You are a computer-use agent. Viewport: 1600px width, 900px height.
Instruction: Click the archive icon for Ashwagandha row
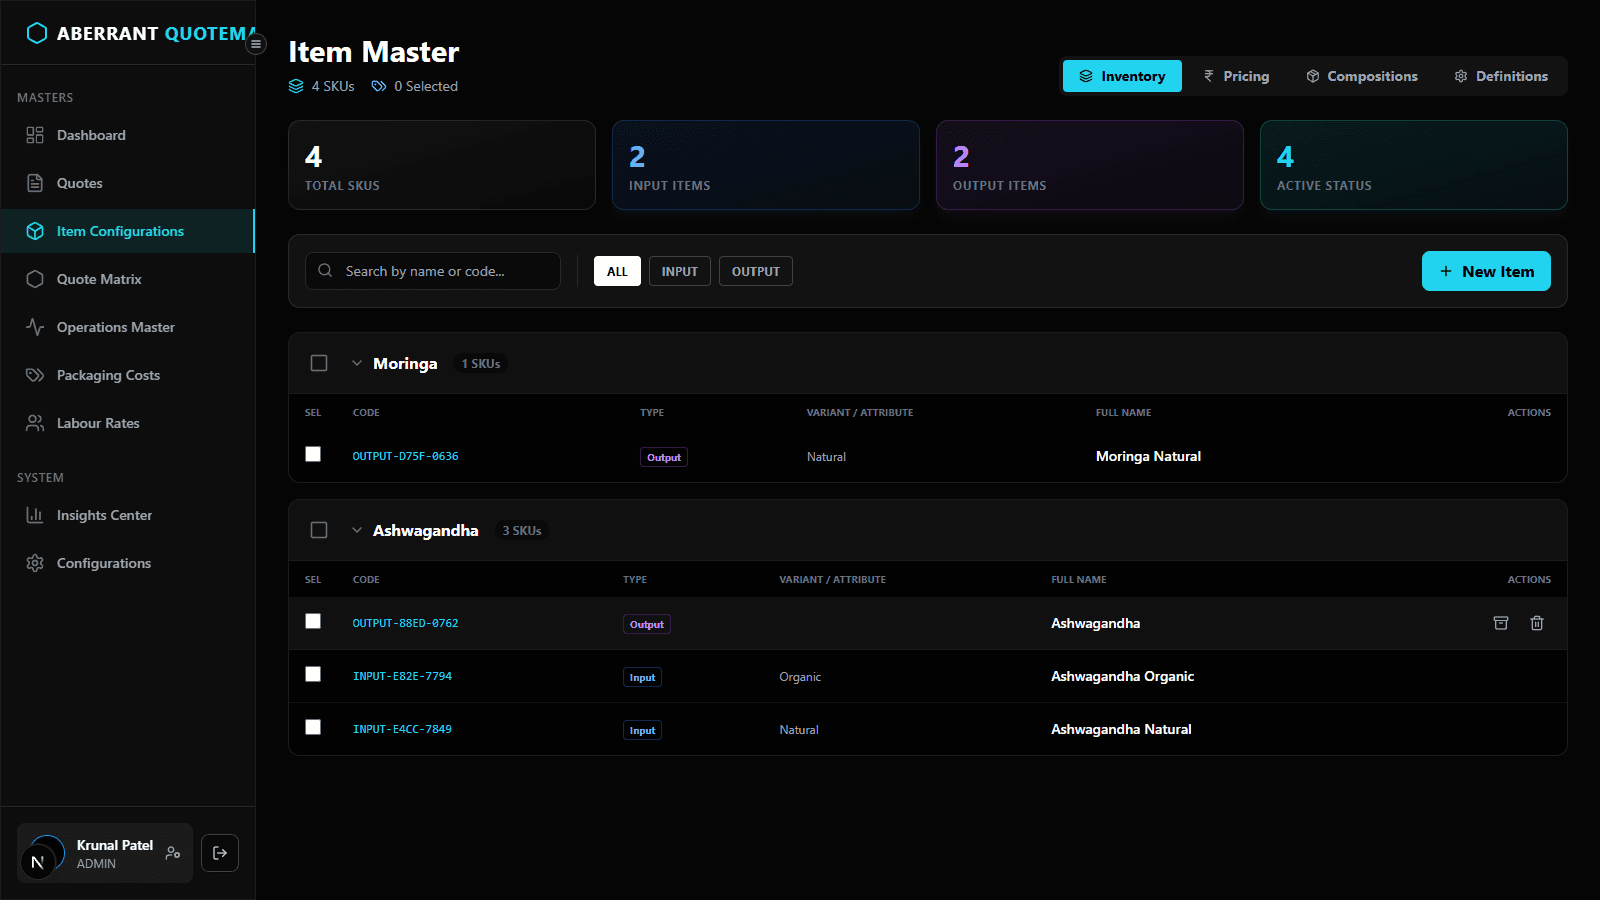(x=1501, y=623)
